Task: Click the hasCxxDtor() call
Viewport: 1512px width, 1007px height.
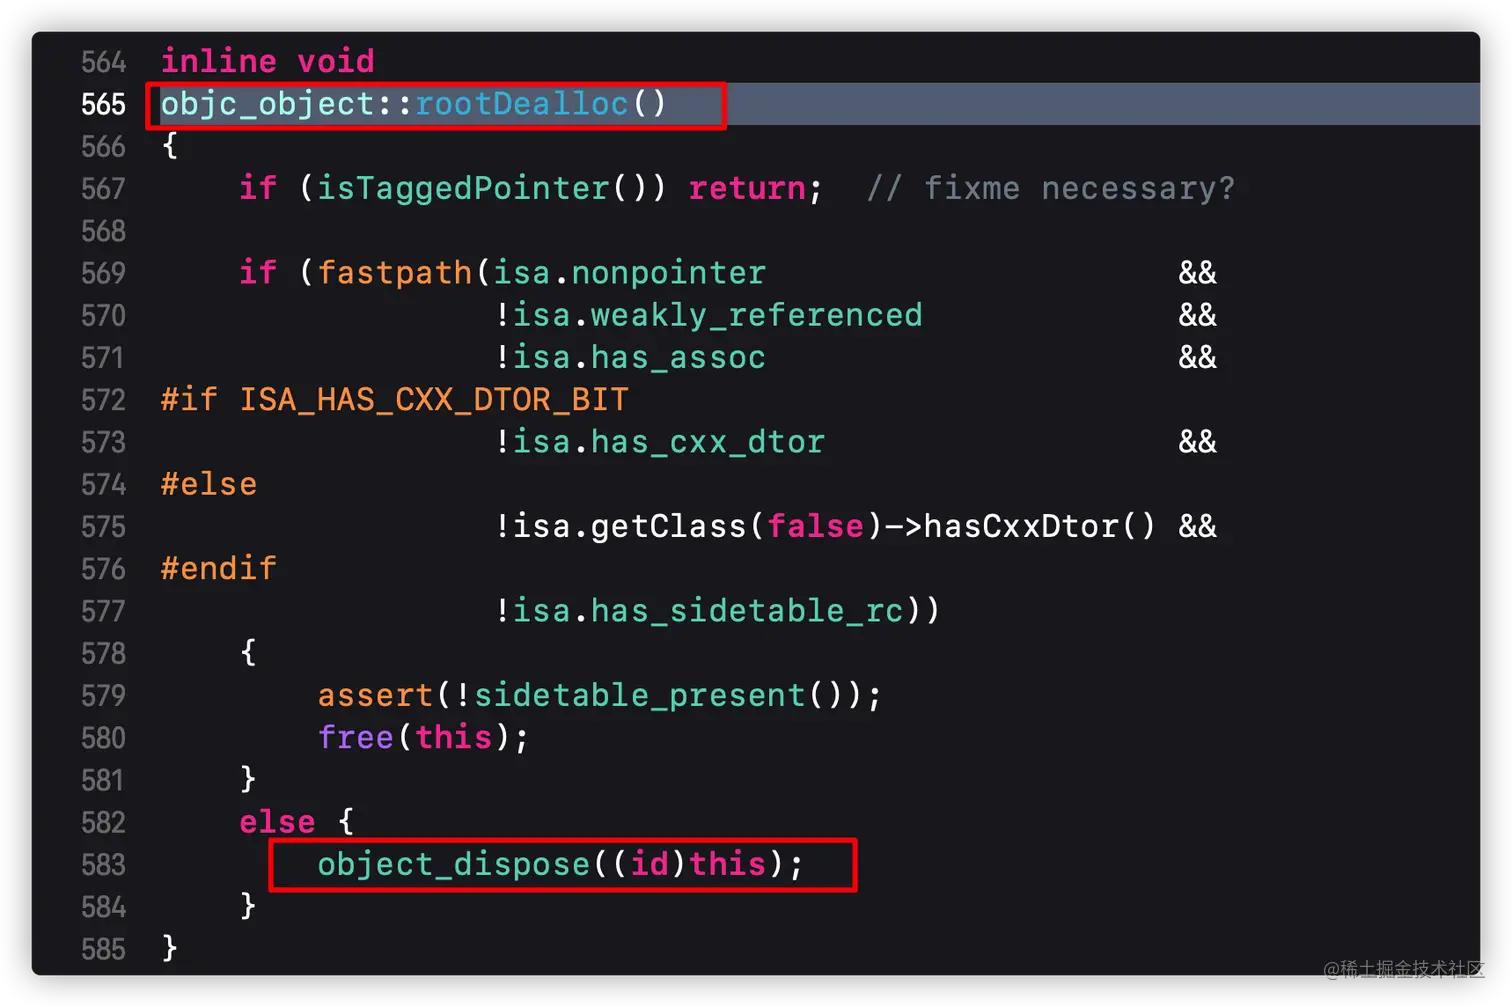Action: pyautogui.click(x=1038, y=526)
